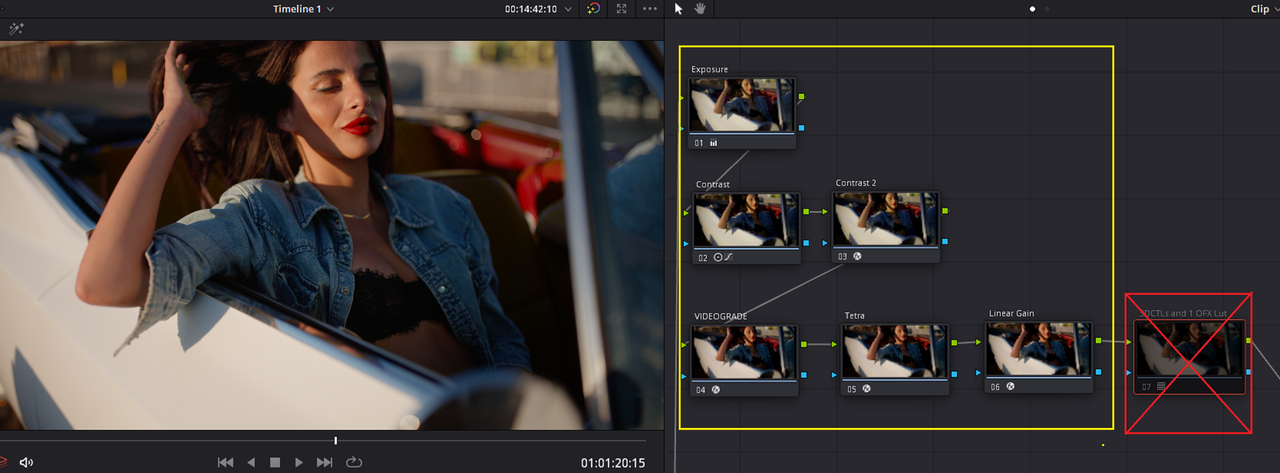Open the Timeline 1 dropdown
This screenshot has height=473, width=1280.
point(304,9)
